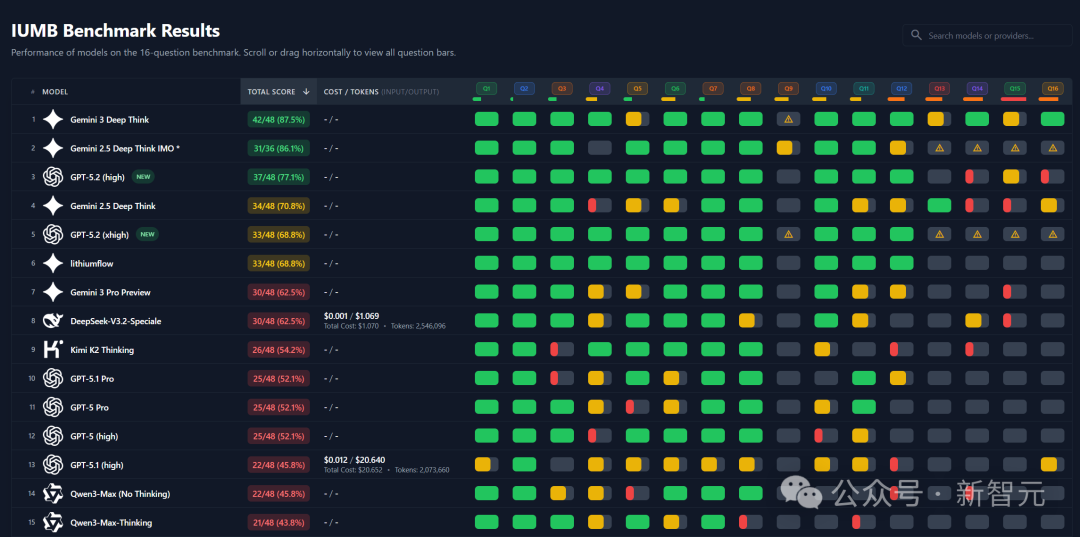Select the Q13 question tag
Screen dimensions: 1080x537
tap(939, 89)
